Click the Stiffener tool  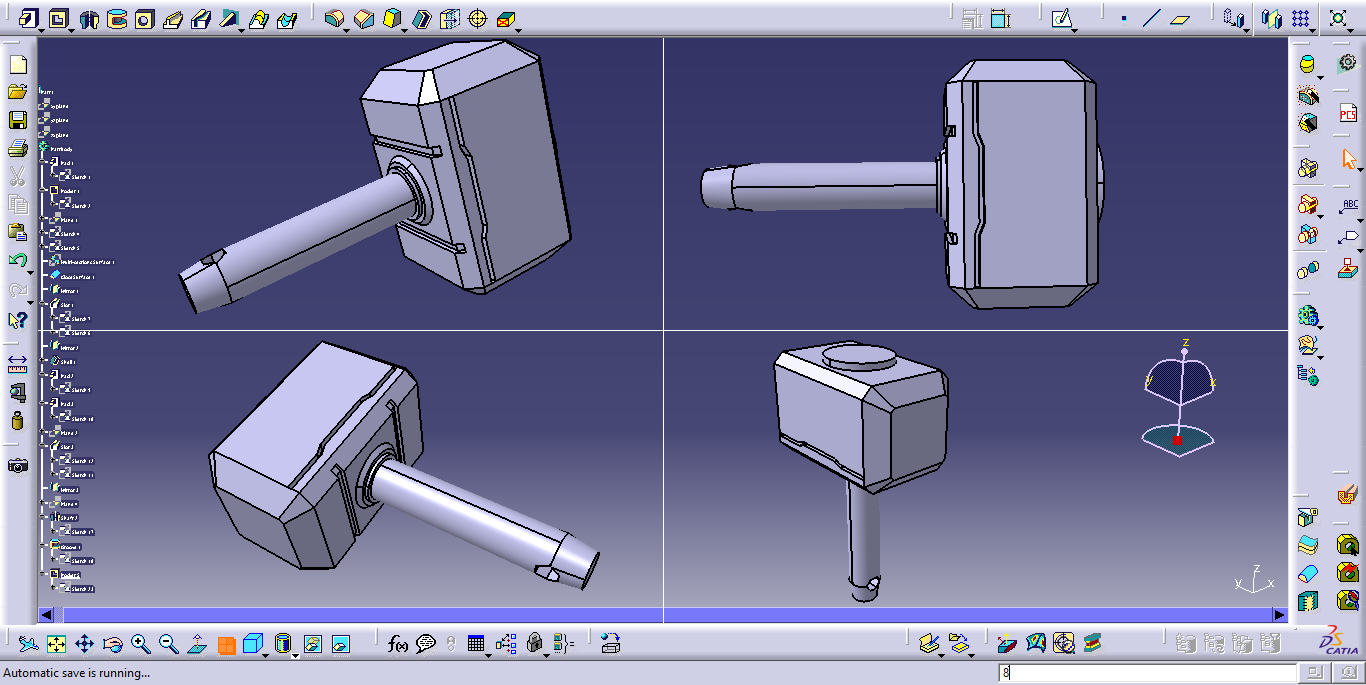(229, 18)
